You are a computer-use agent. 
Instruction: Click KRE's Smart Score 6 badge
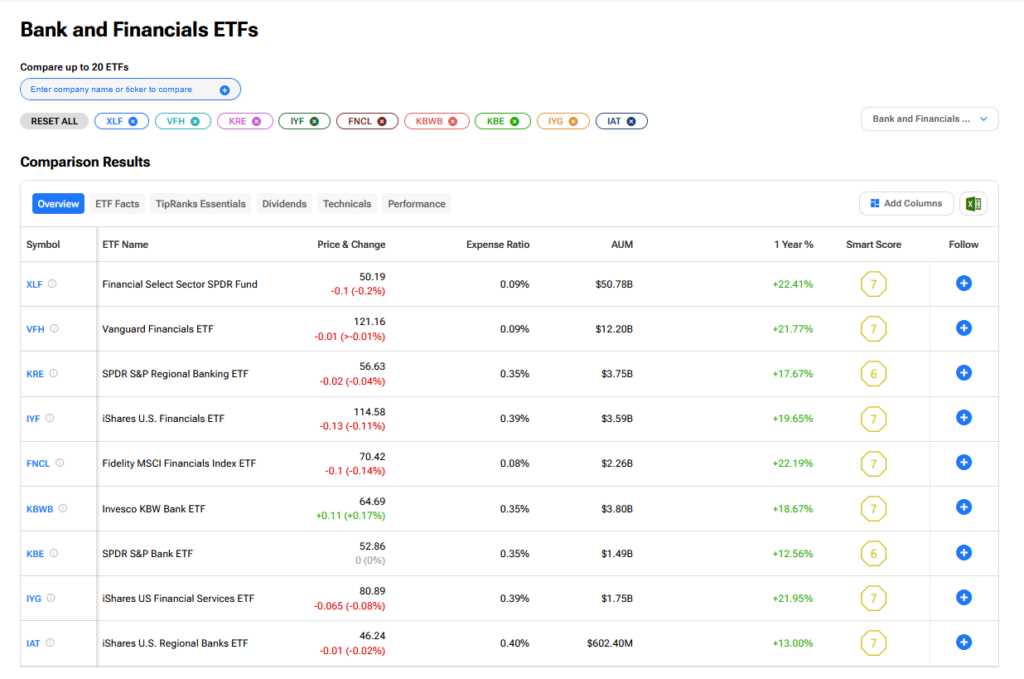click(873, 374)
